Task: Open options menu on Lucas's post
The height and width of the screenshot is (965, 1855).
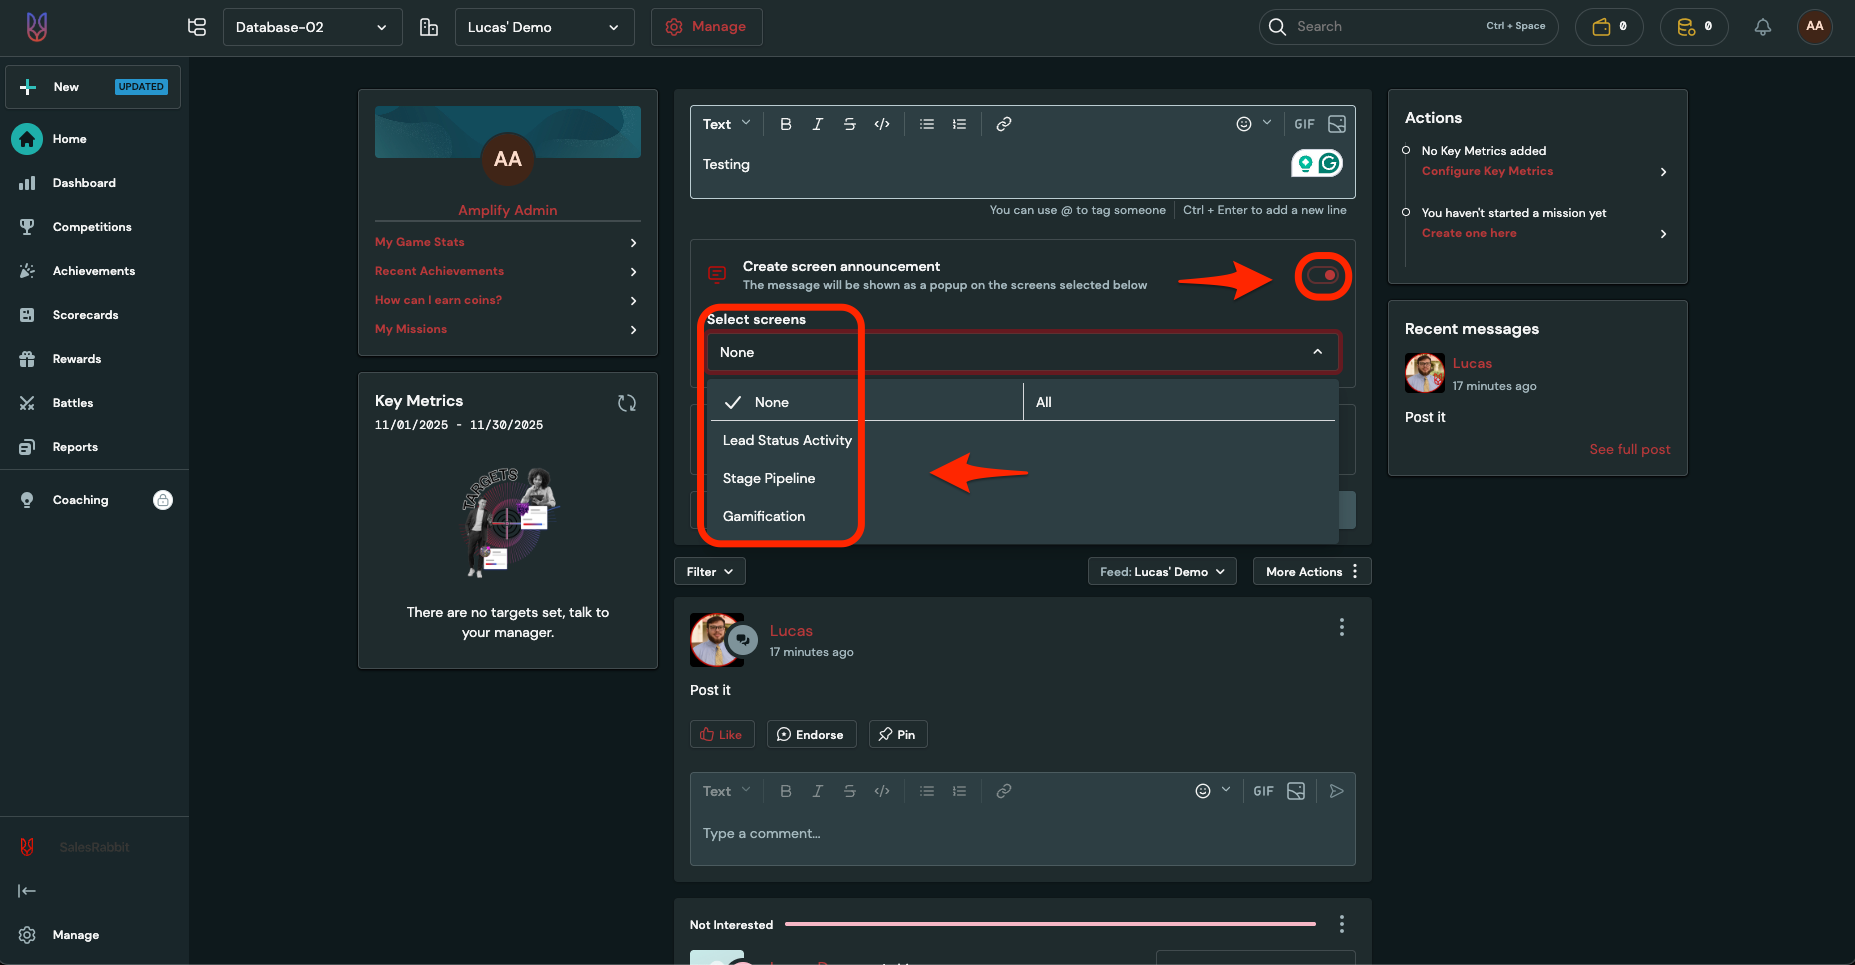Action: tap(1341, 627)
